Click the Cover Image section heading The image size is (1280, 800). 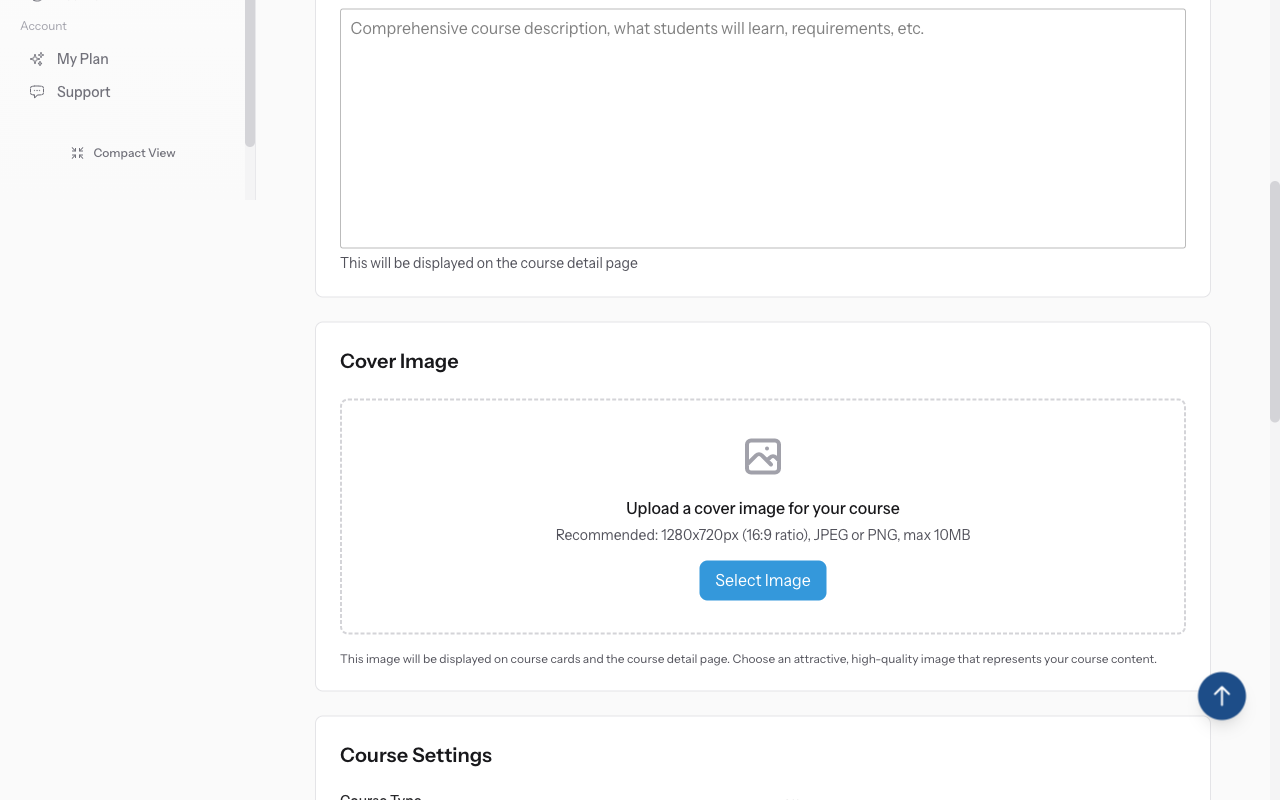(398, 360)
